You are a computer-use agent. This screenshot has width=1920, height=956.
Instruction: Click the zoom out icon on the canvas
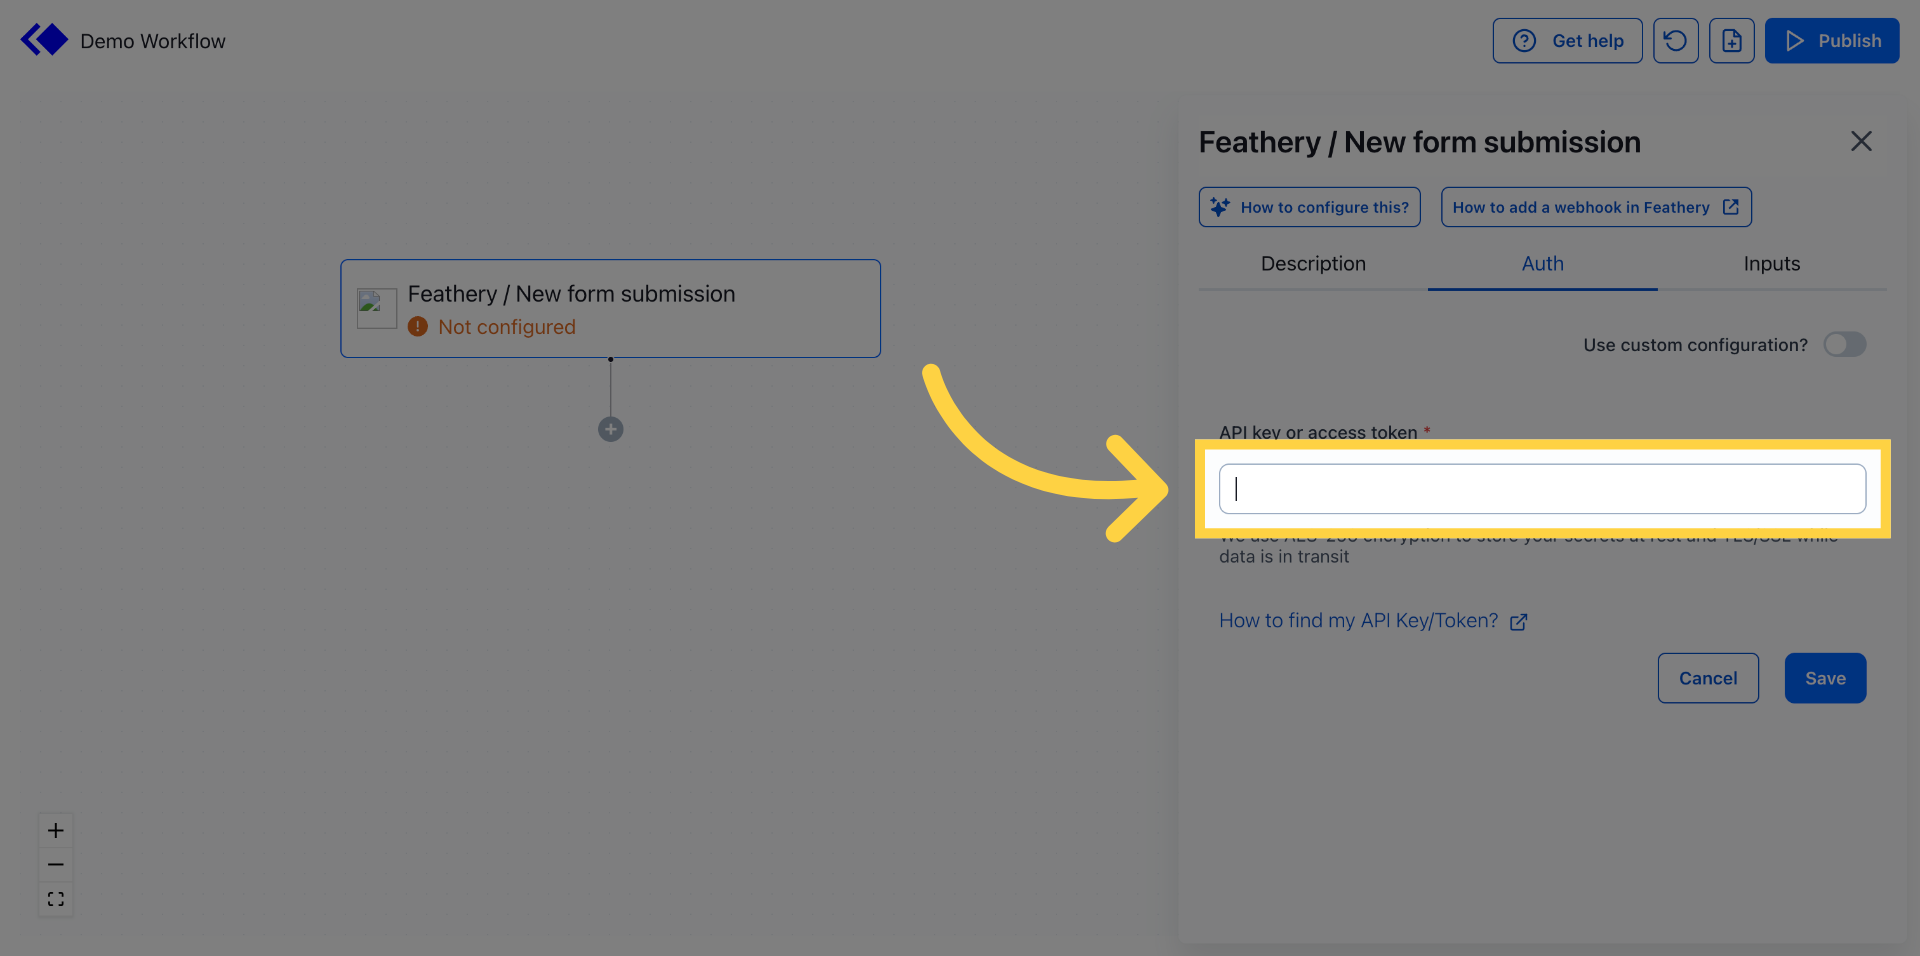click(55, 864)
